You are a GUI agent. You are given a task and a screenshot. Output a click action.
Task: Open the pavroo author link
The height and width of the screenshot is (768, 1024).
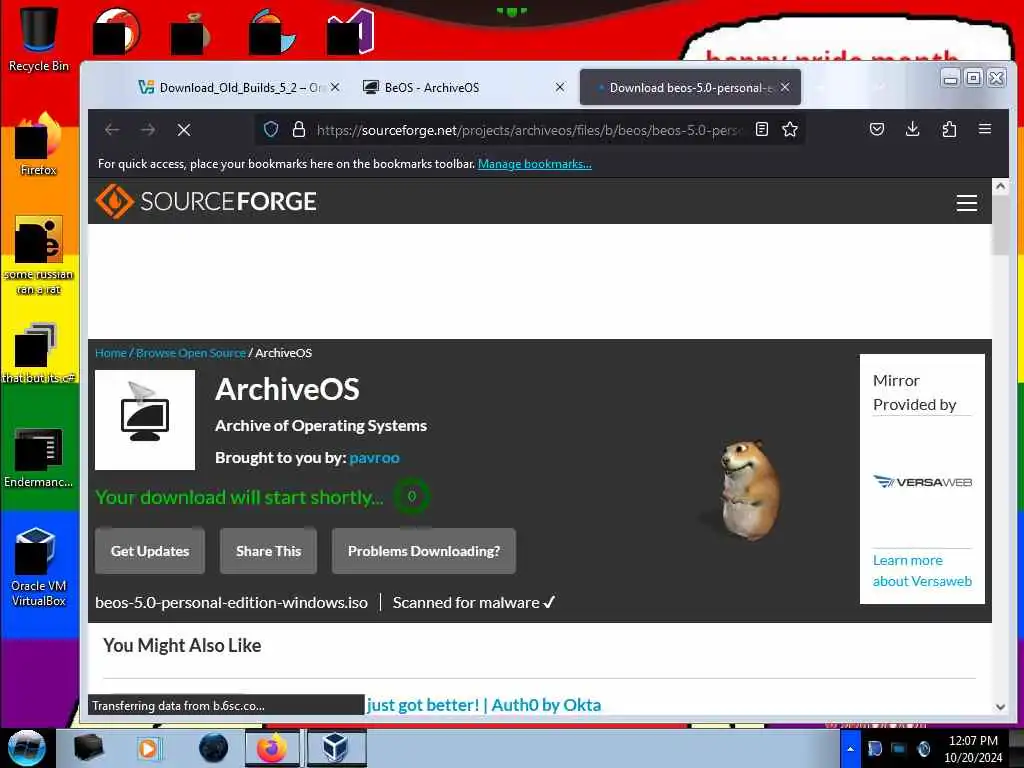(374, 458)
